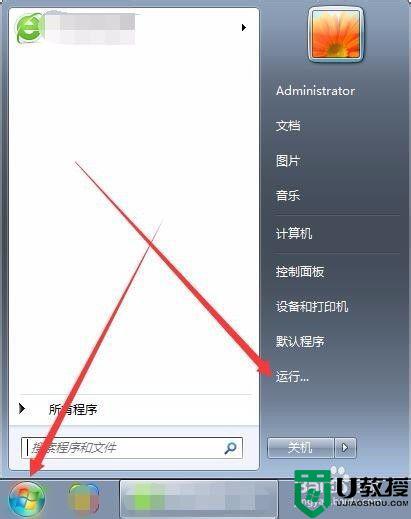Expand 所有程序 arrow
The height and width of the screenshot is (519, 411).
pos(22,408)
